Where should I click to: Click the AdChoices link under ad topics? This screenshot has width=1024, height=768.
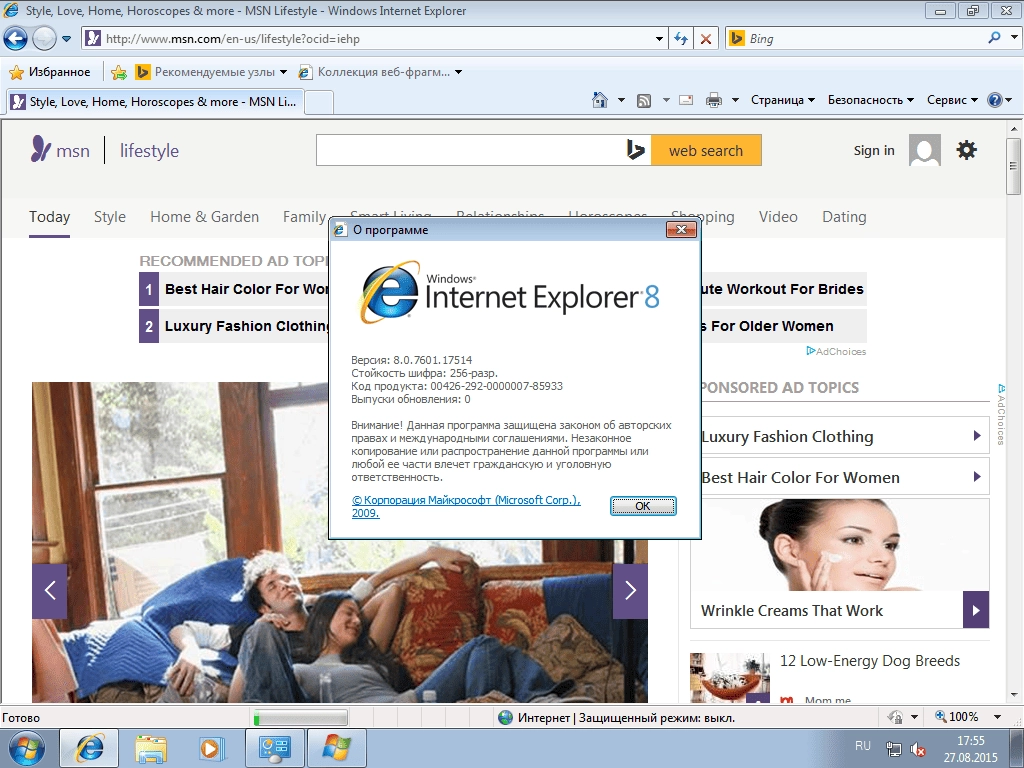836,351
